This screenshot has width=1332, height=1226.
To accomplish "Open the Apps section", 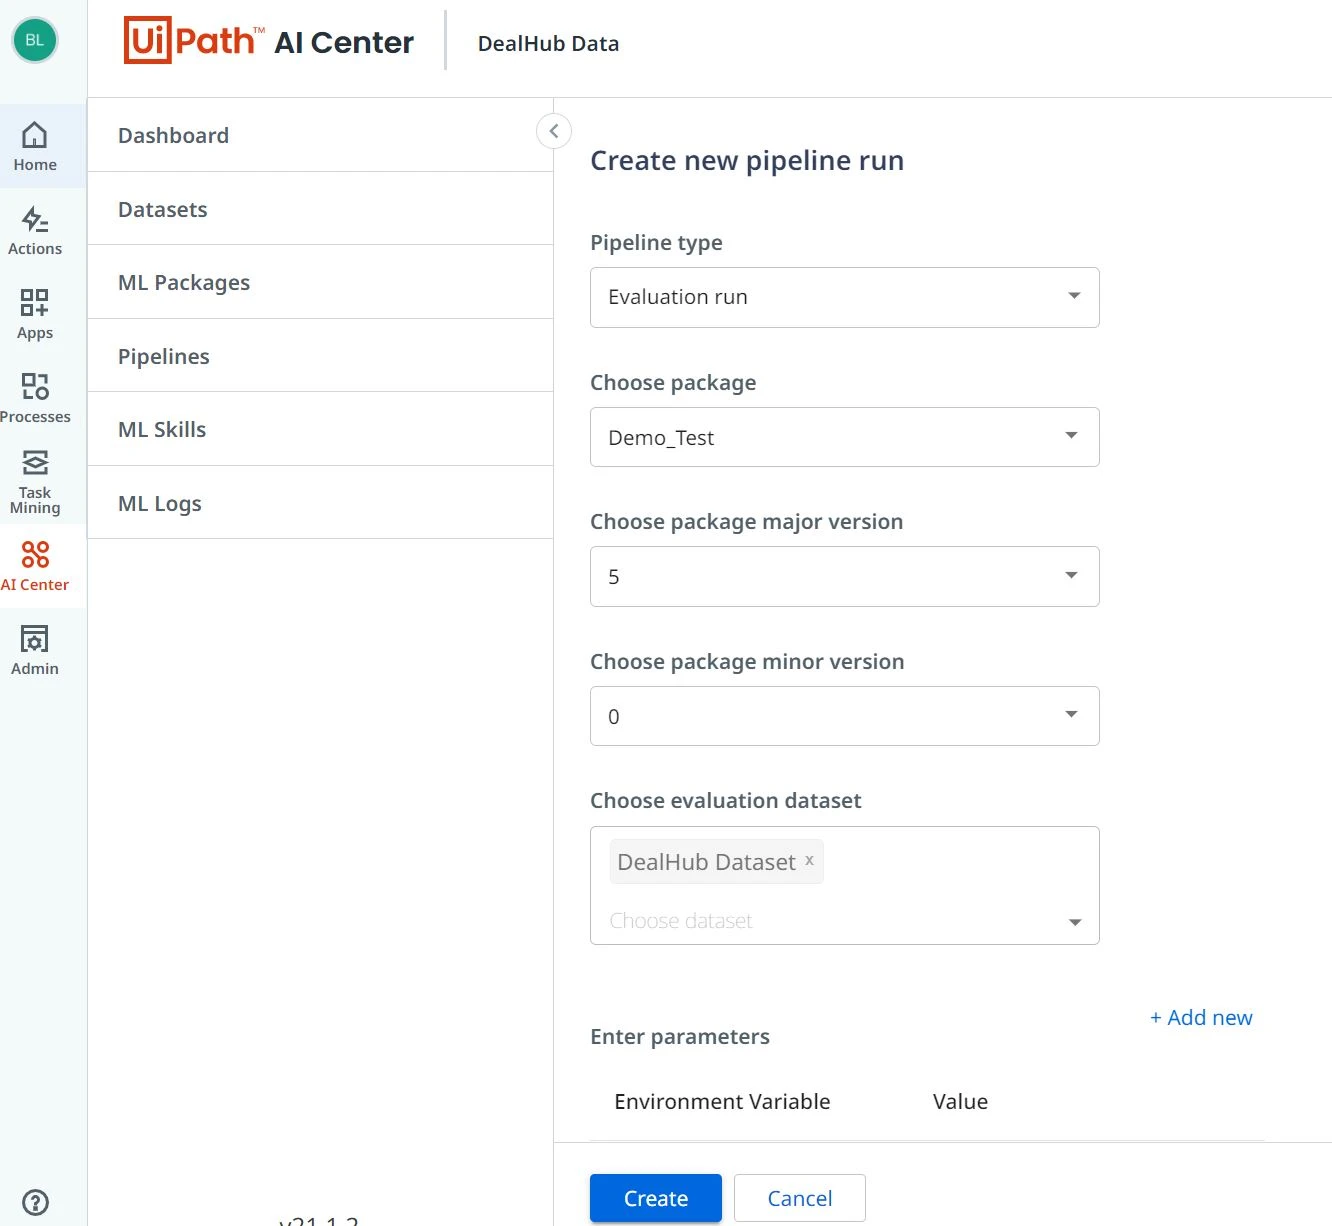I will click(x=35, y=315).
